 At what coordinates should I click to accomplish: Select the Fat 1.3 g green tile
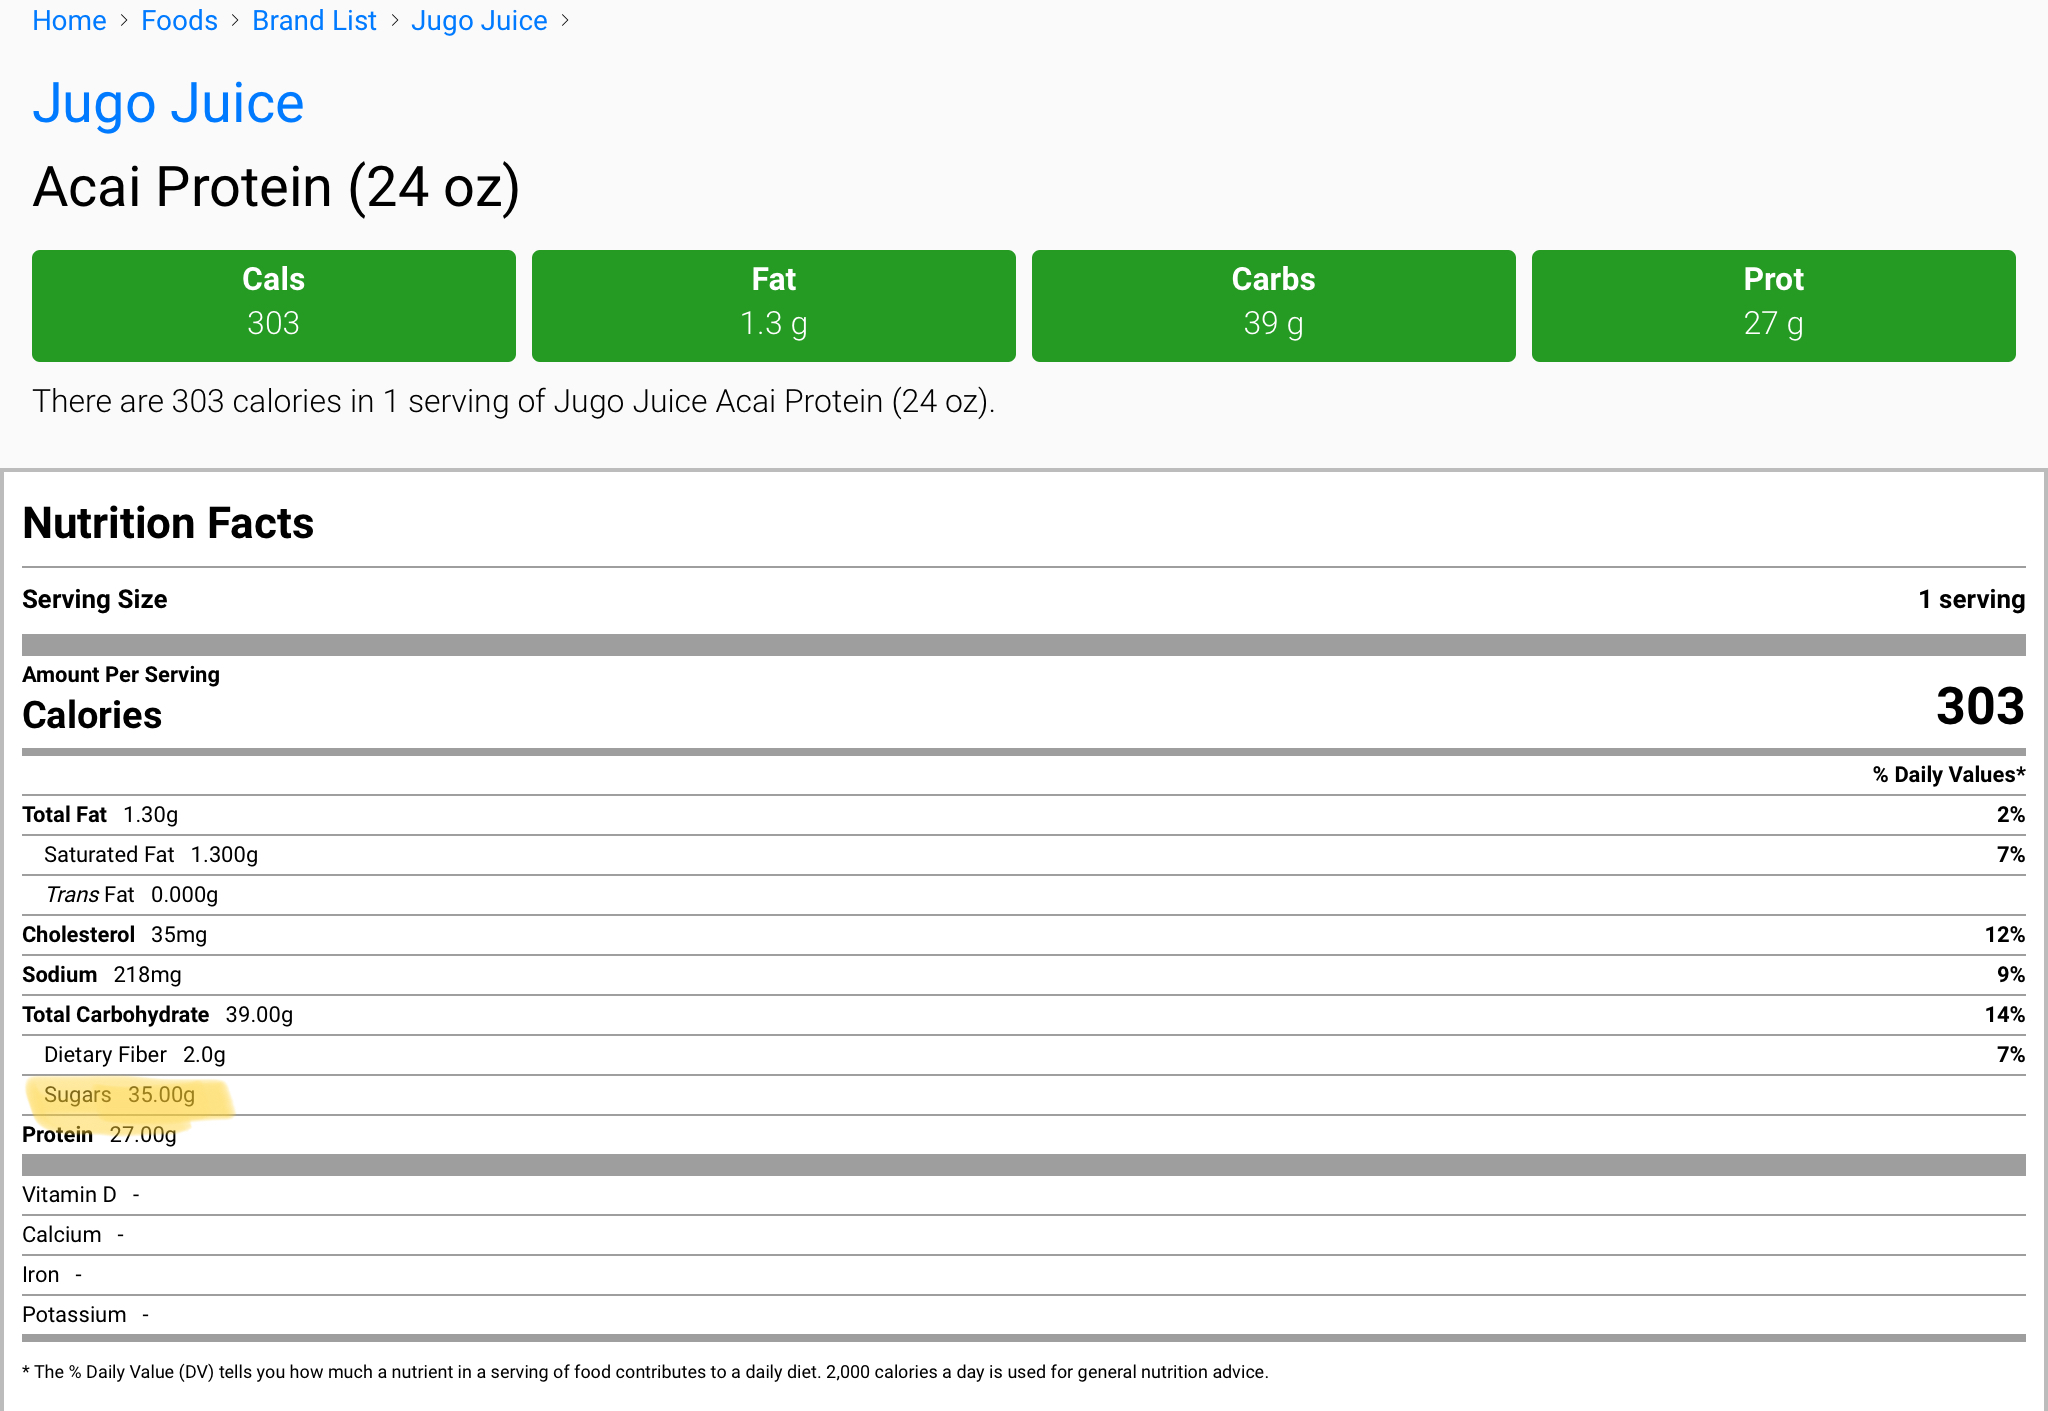(773, 305)
